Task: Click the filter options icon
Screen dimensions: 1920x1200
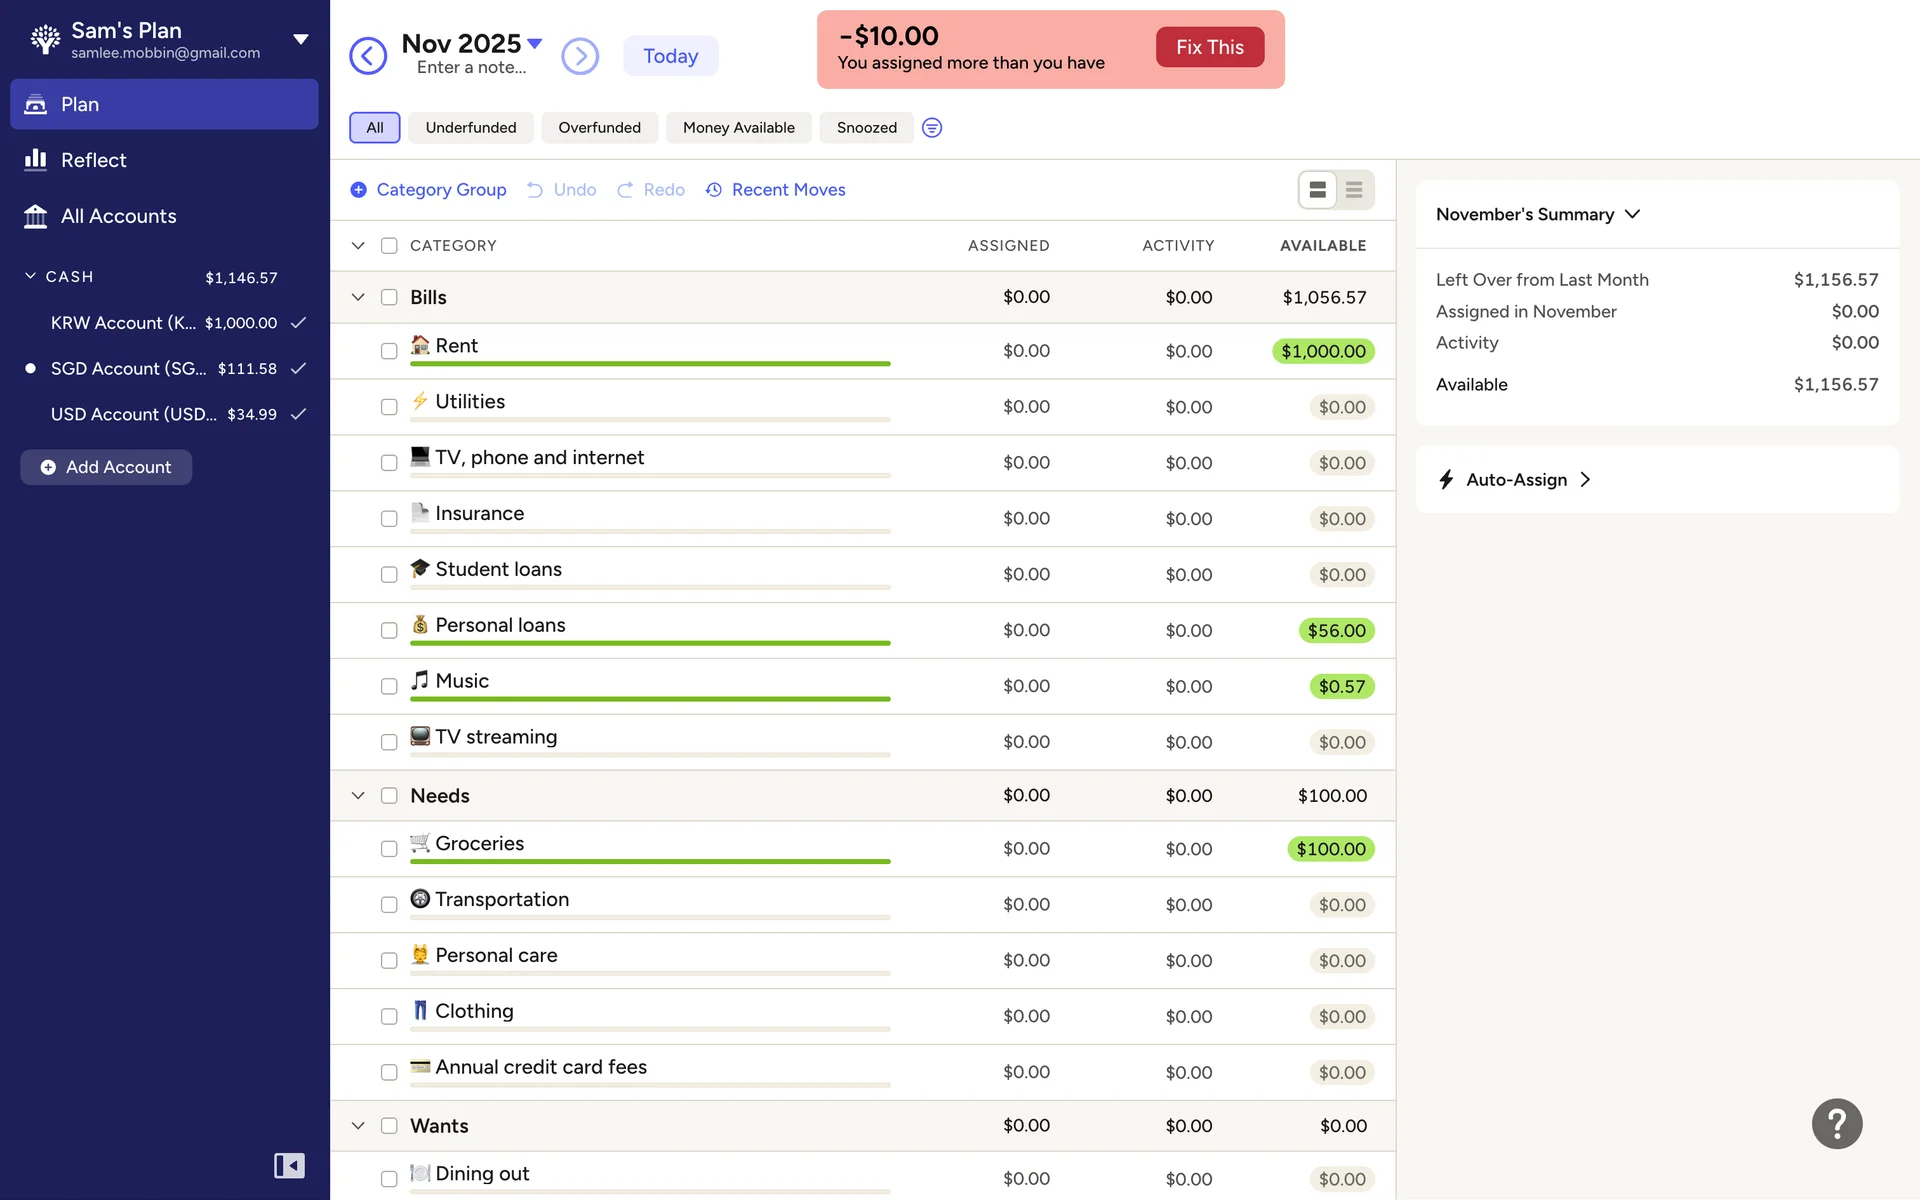Action: pyautogui.click(x=931, y=128)
